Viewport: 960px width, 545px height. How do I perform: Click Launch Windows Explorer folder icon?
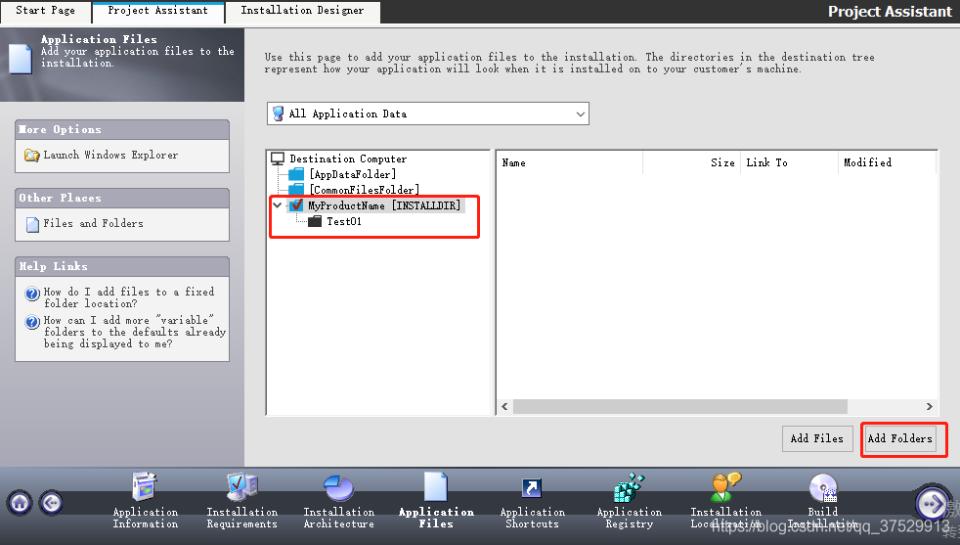(32, 156)
